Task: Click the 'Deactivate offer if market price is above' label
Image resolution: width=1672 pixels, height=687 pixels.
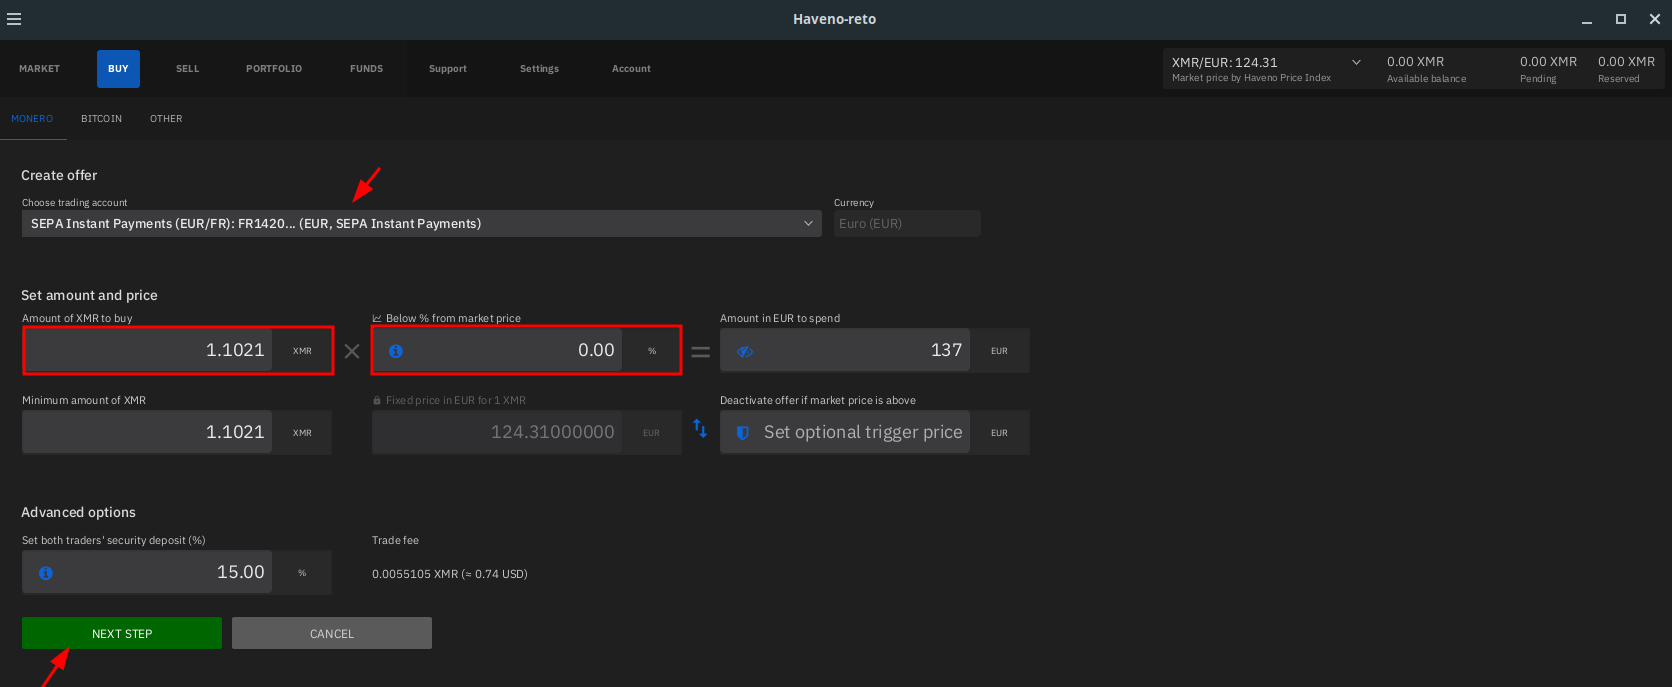Action: (818, 400)
